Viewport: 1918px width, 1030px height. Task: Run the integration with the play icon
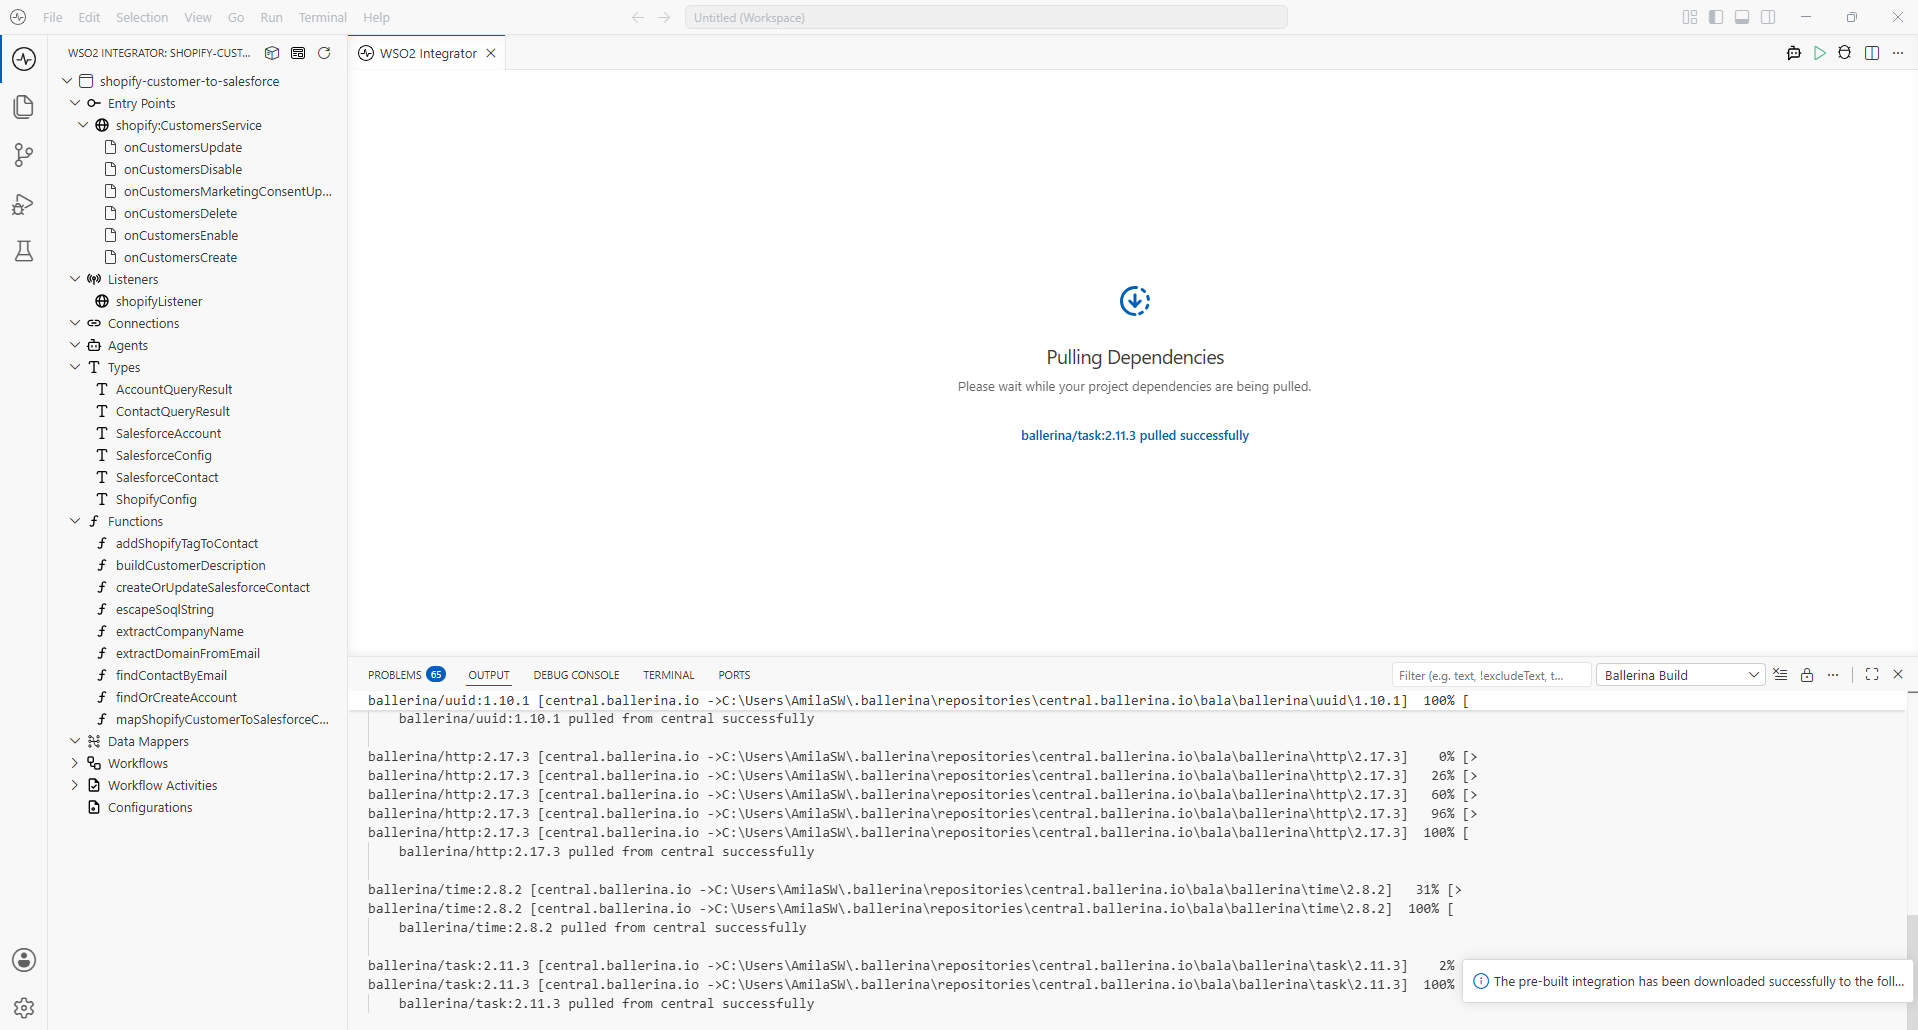(1820, 53)
